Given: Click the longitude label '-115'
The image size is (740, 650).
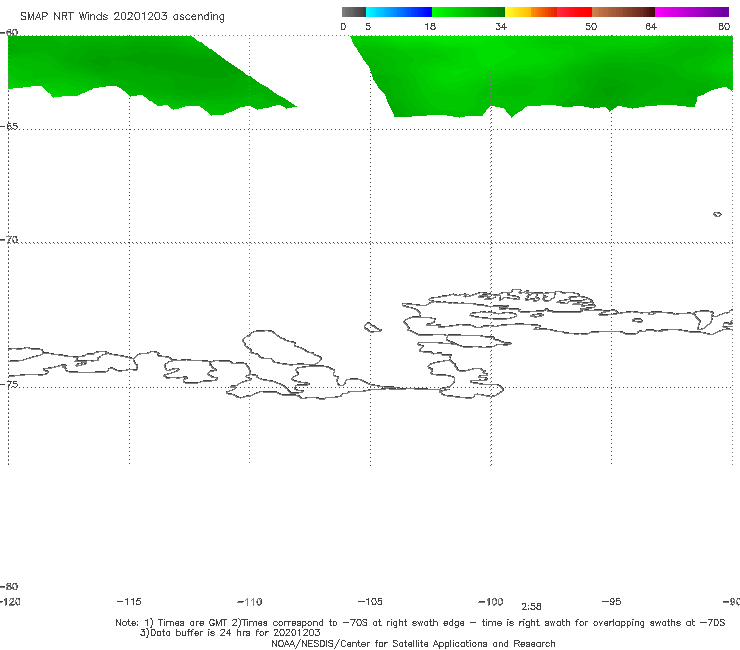Looking at the screenshot, I should click(x=129, y=601).
